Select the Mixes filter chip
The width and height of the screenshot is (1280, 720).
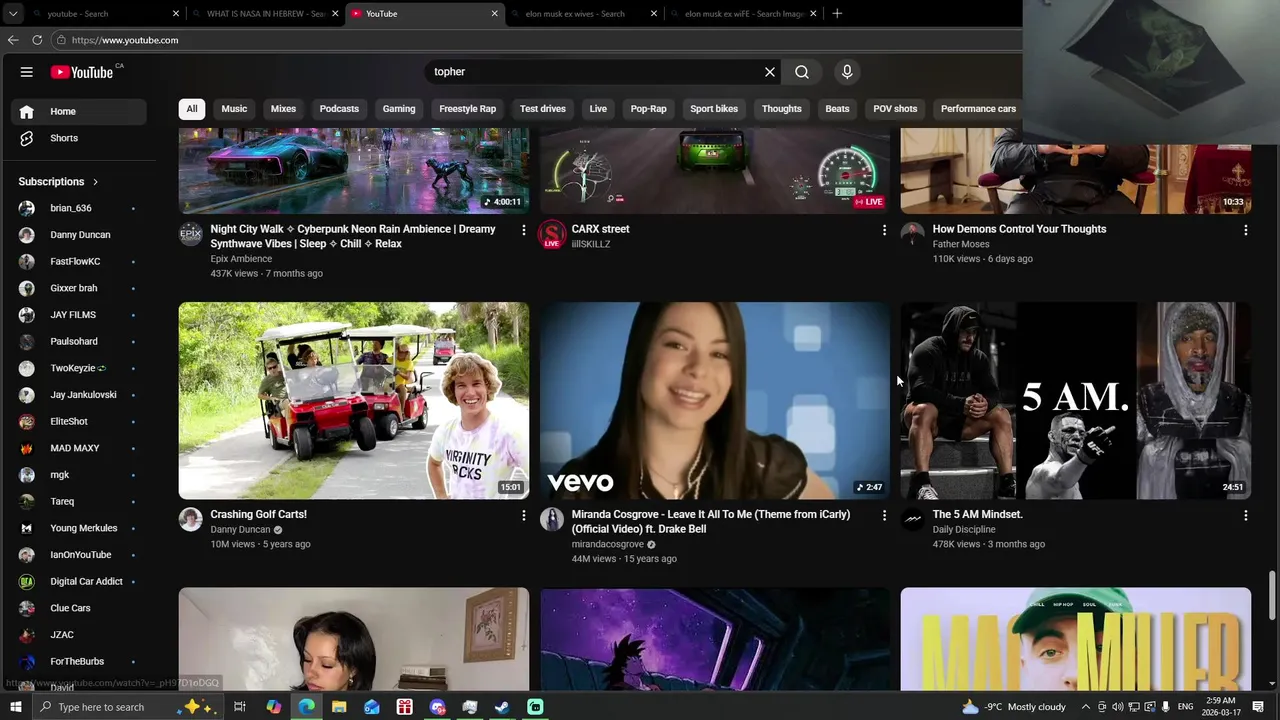(x=284, y=109)
